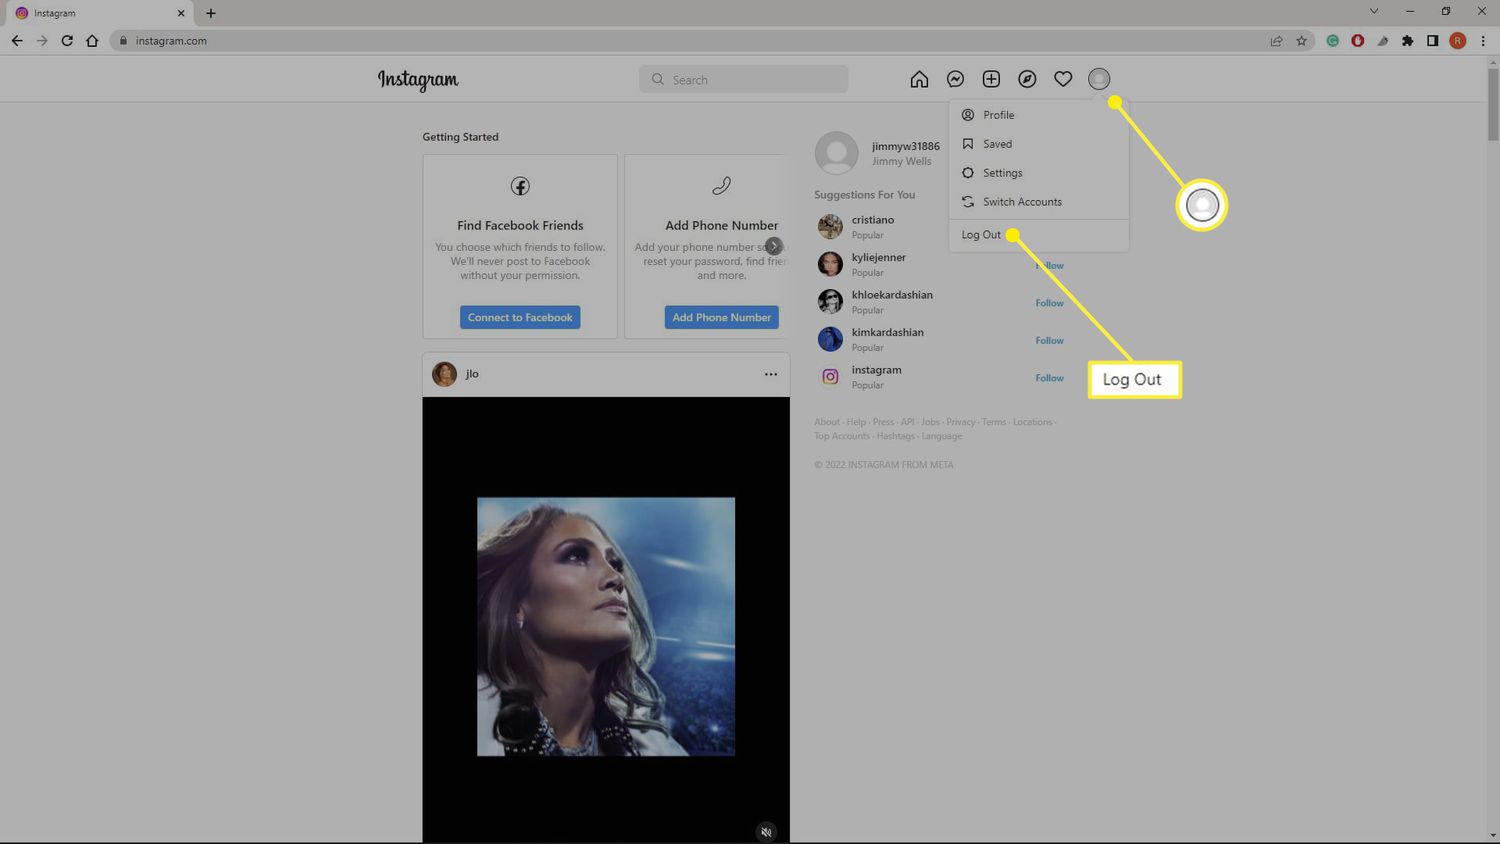Toggle the bookmark star in the address bar

tap(1299, 41)
